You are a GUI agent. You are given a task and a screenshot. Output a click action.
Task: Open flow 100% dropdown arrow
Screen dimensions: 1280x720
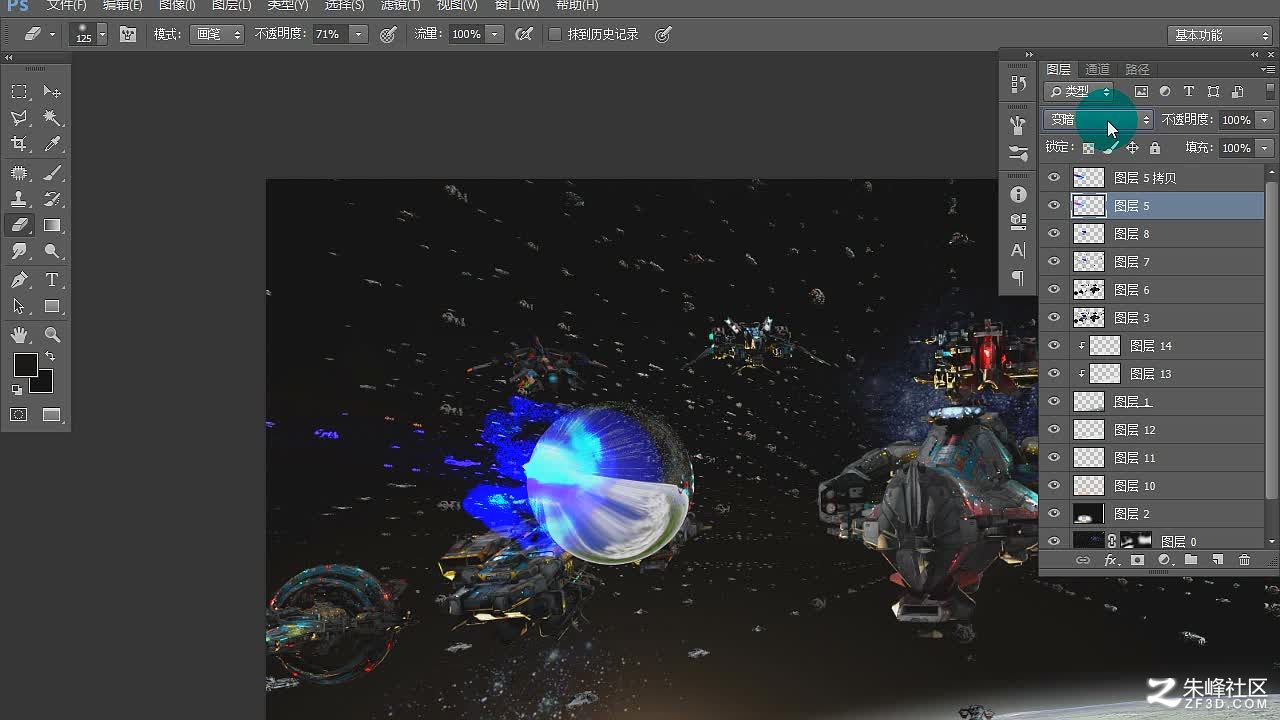point(494,34)
